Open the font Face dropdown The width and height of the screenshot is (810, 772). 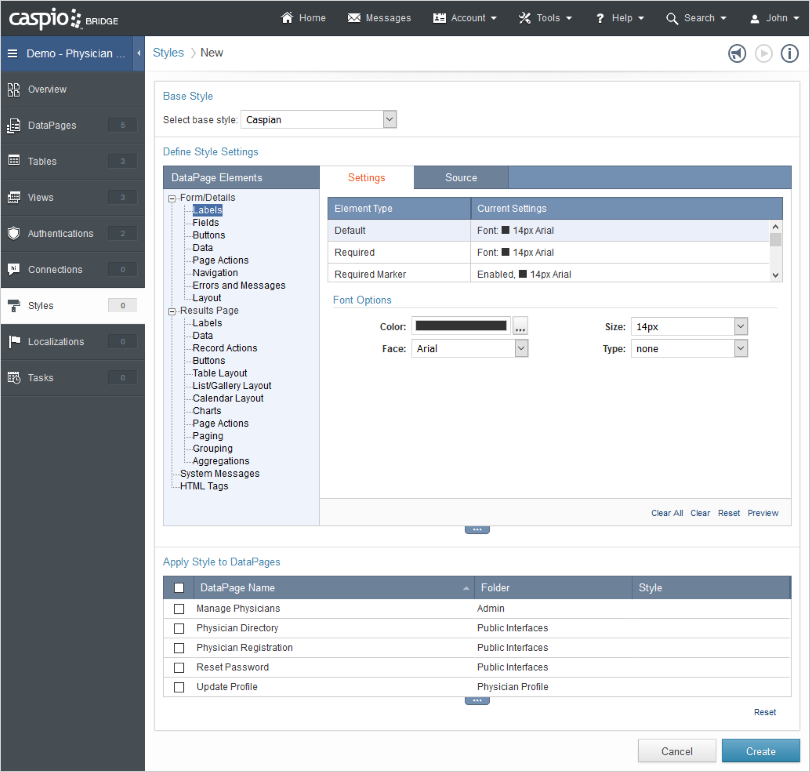(521, 348)
